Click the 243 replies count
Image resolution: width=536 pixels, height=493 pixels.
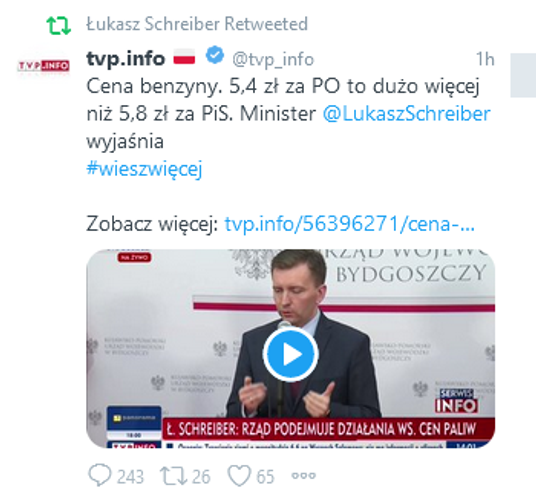[x=130, y=477]
